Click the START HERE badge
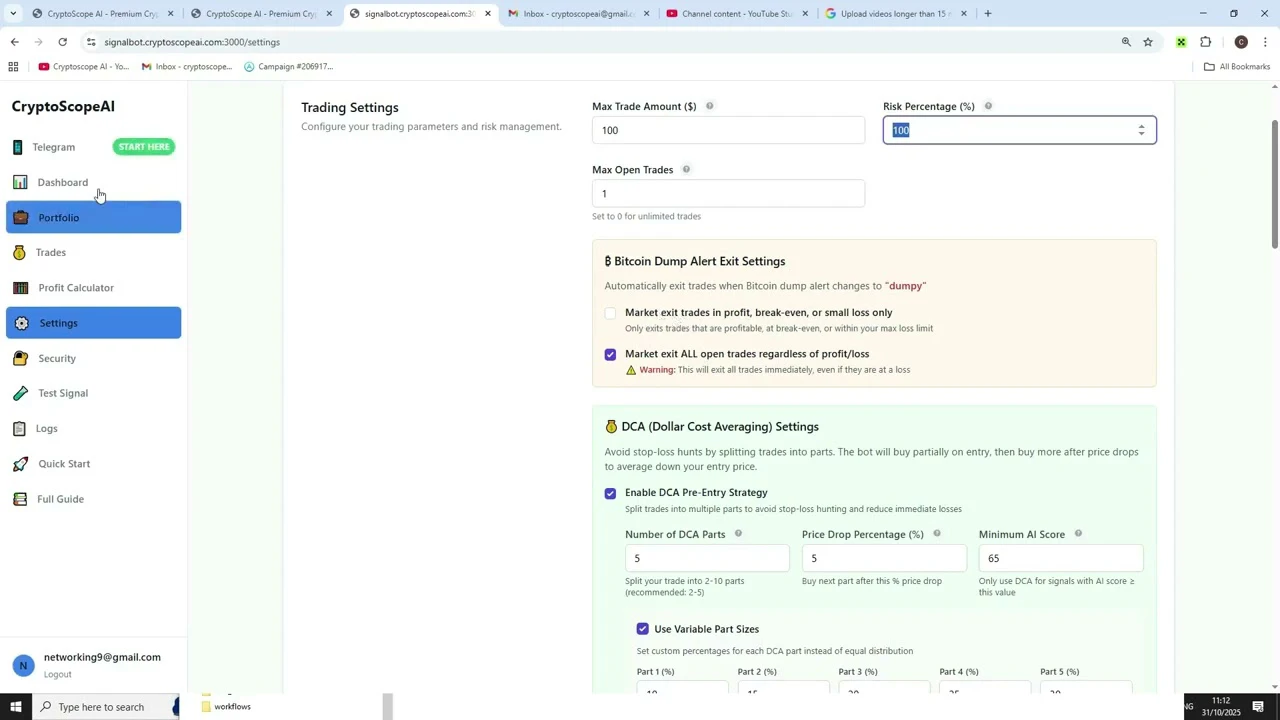Image resolution: width=1280 pixels, height=720 pixels. pyautogui.click(x=144, y=147)
